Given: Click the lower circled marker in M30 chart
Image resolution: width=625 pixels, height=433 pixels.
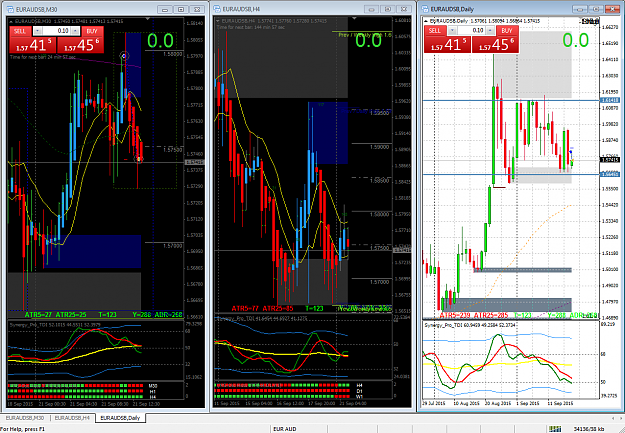Looking at the screenshot, I should [x=140, y=159].
